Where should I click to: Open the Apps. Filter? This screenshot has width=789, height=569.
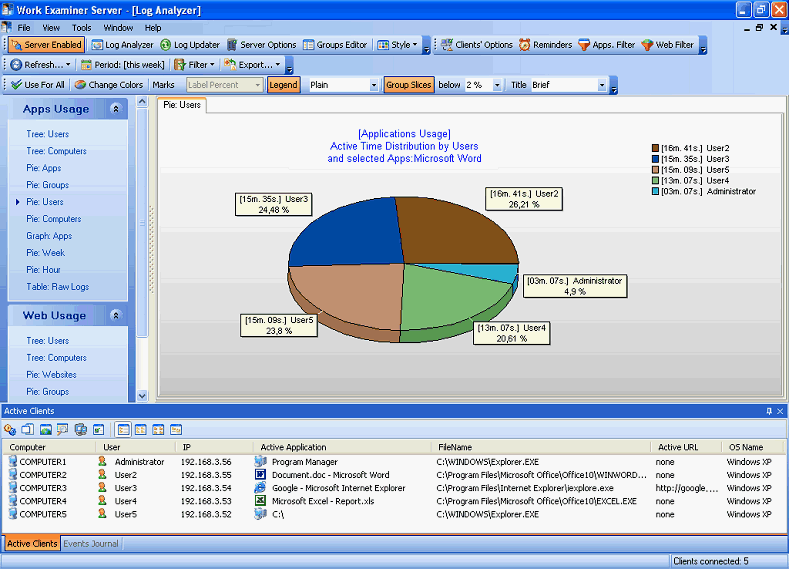tap(607, 45)
